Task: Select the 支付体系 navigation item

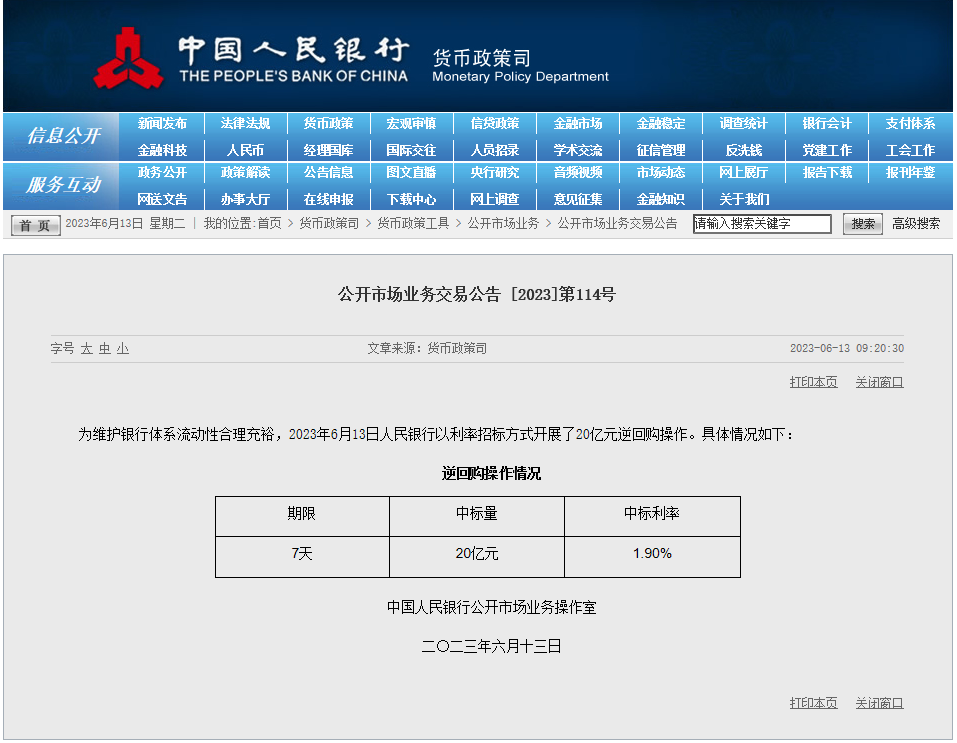Action: (910, 124)
